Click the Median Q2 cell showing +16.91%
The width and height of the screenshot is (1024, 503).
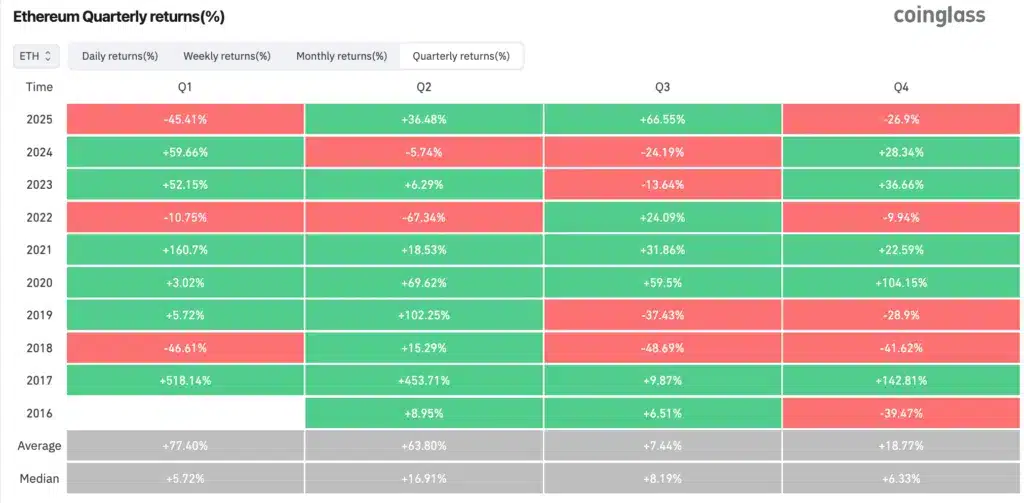[424, 479]
